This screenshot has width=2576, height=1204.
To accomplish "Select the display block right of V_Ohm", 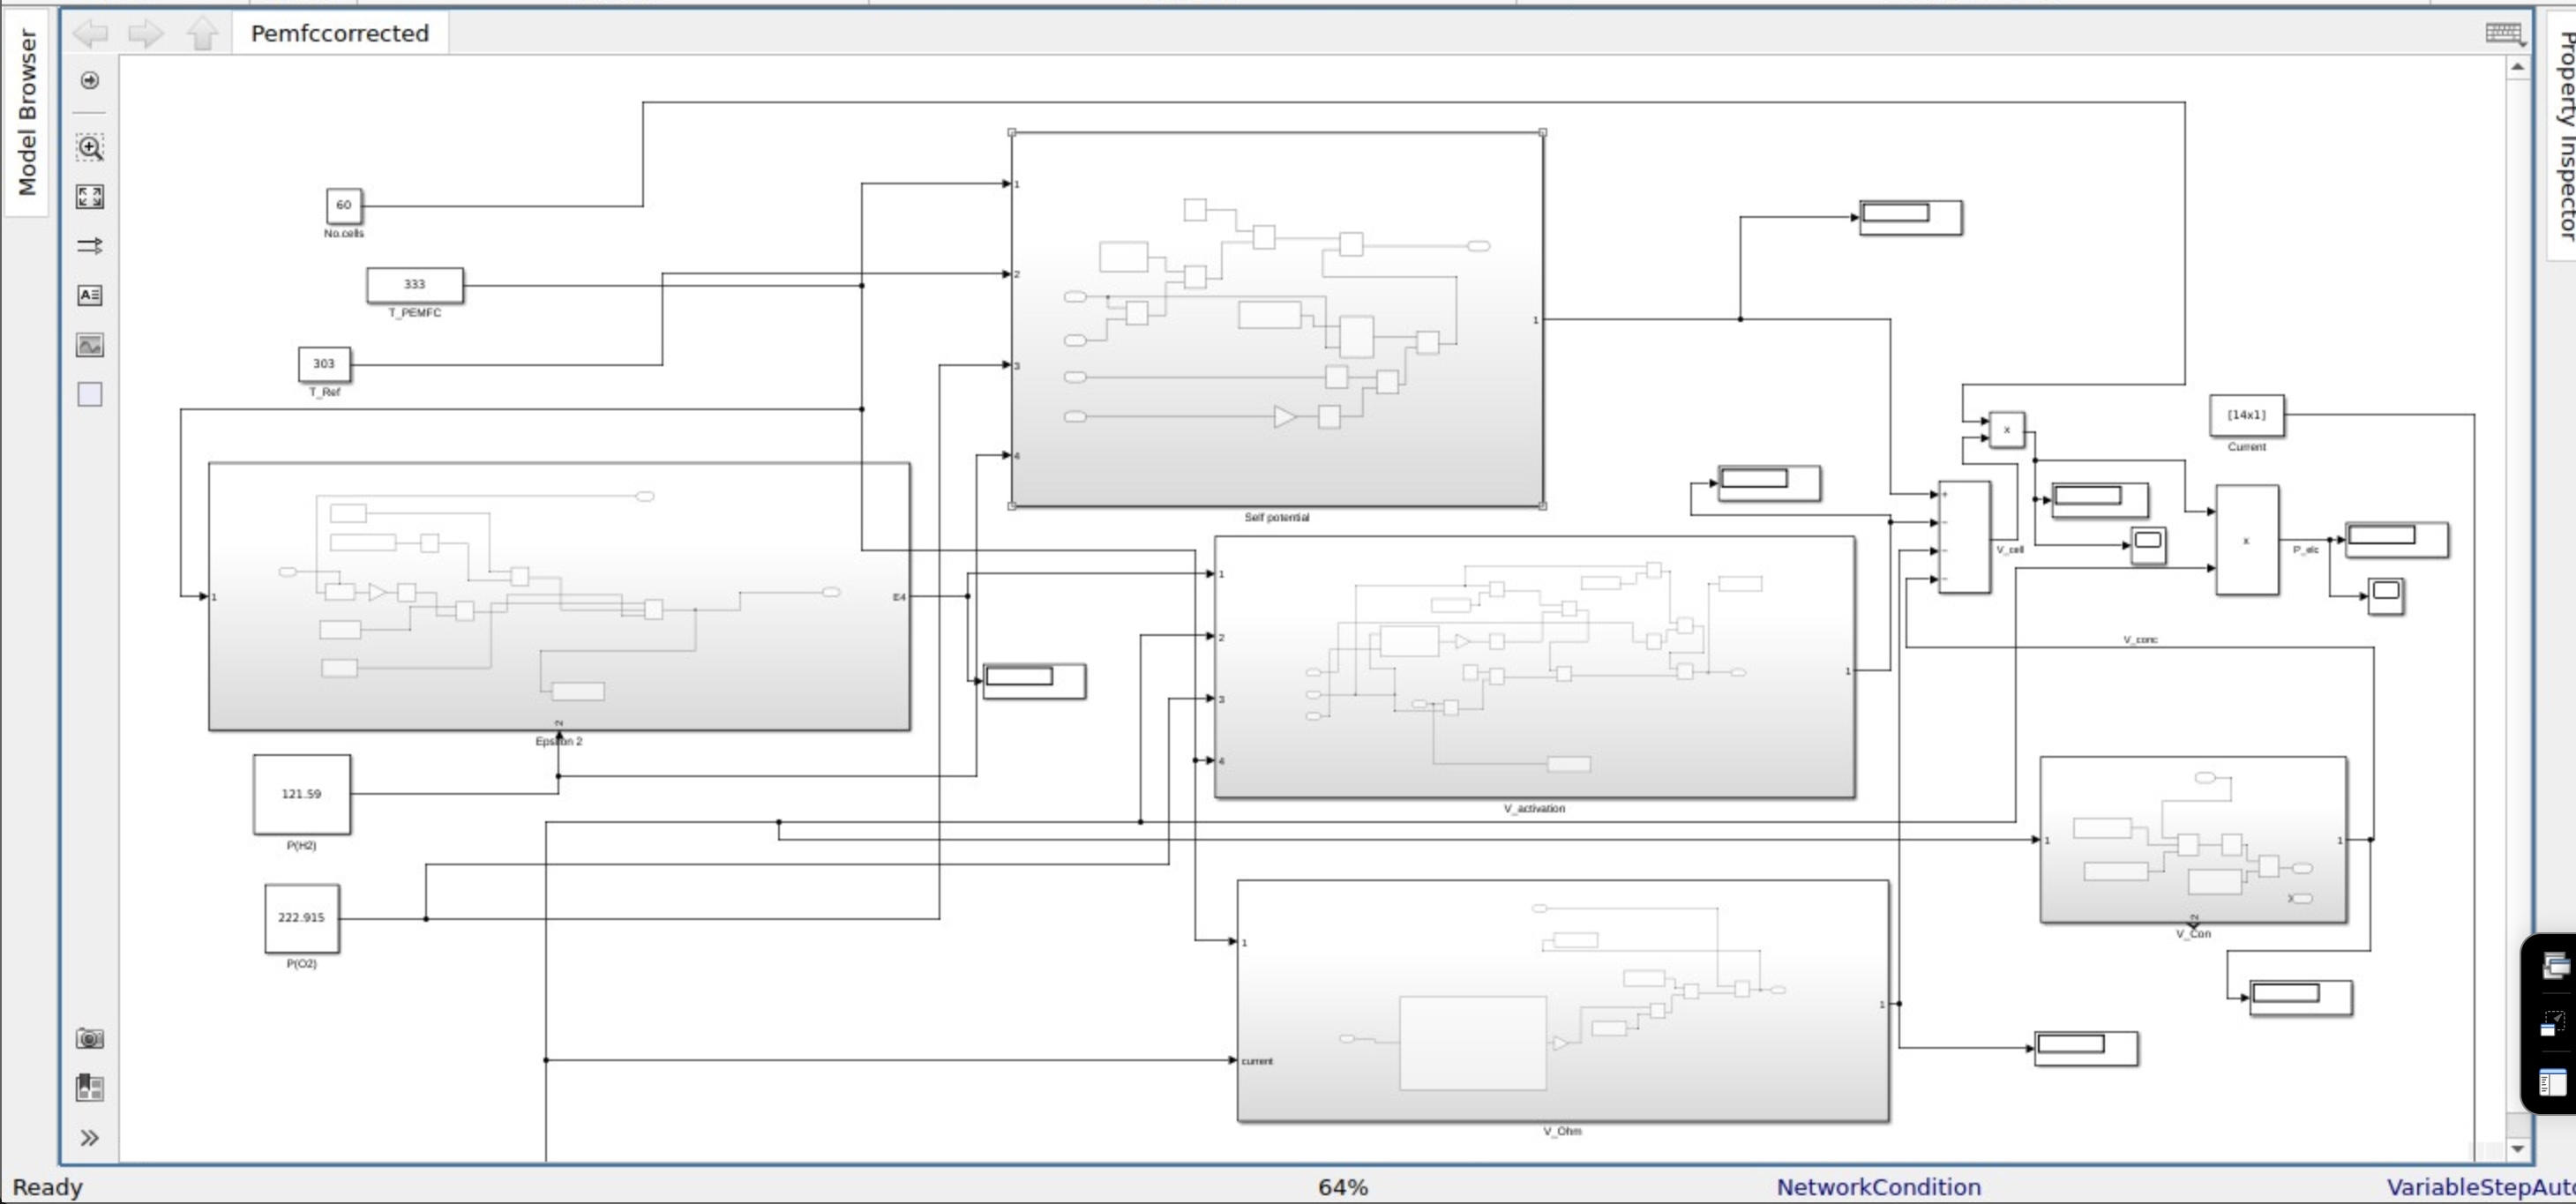I will tap(2086, 1049).
